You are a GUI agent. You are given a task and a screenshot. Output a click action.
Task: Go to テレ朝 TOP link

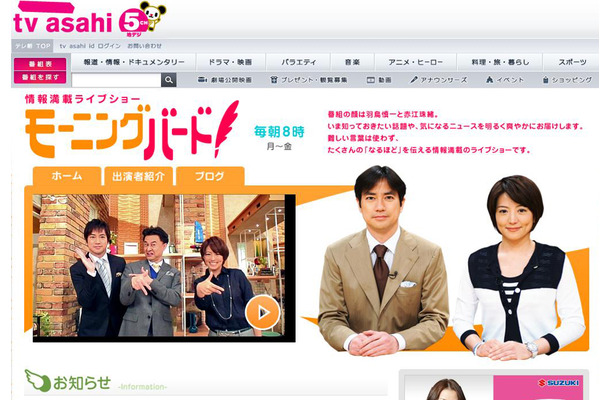pos(33,46)
